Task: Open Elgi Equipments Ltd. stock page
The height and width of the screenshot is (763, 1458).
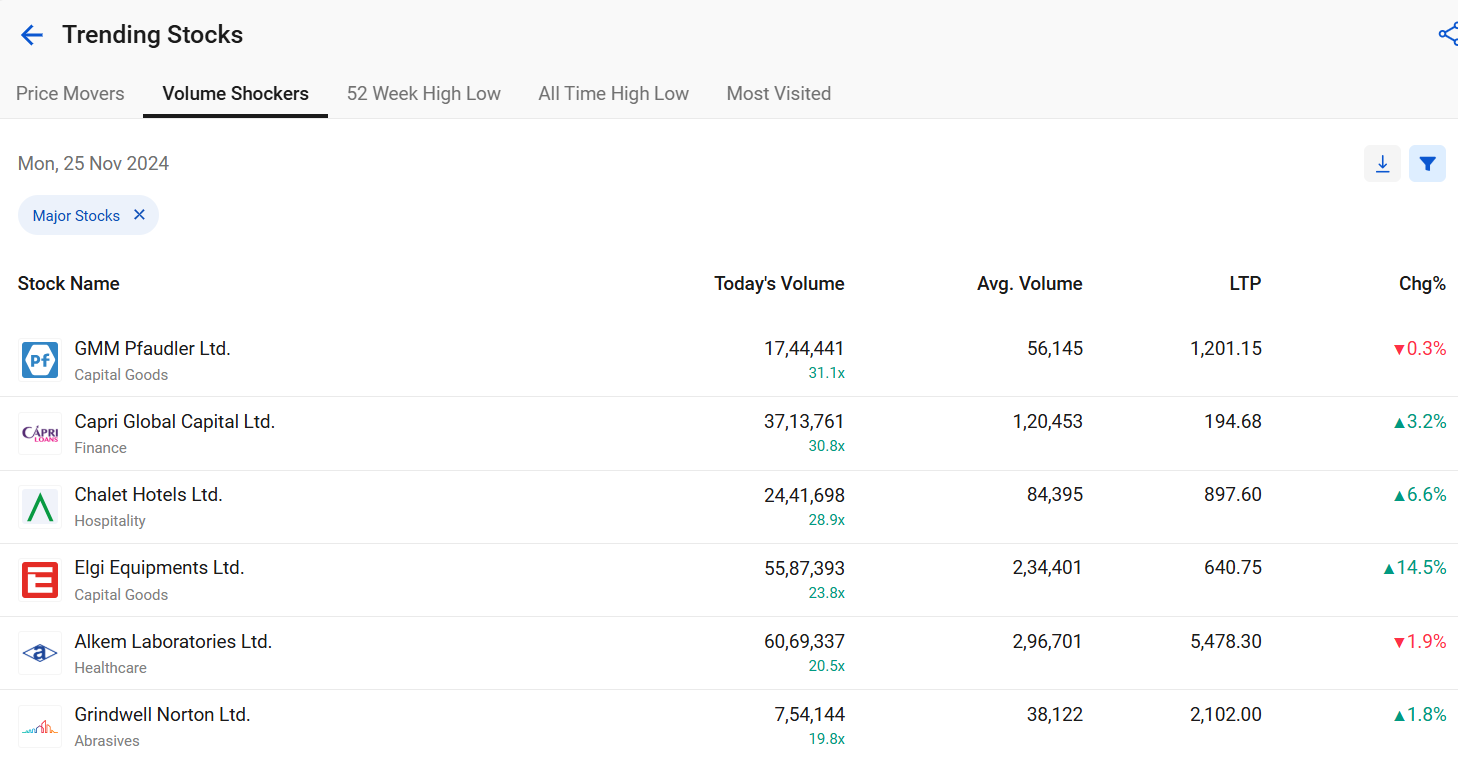Action: pyautogui.click(x=159, y=567)
